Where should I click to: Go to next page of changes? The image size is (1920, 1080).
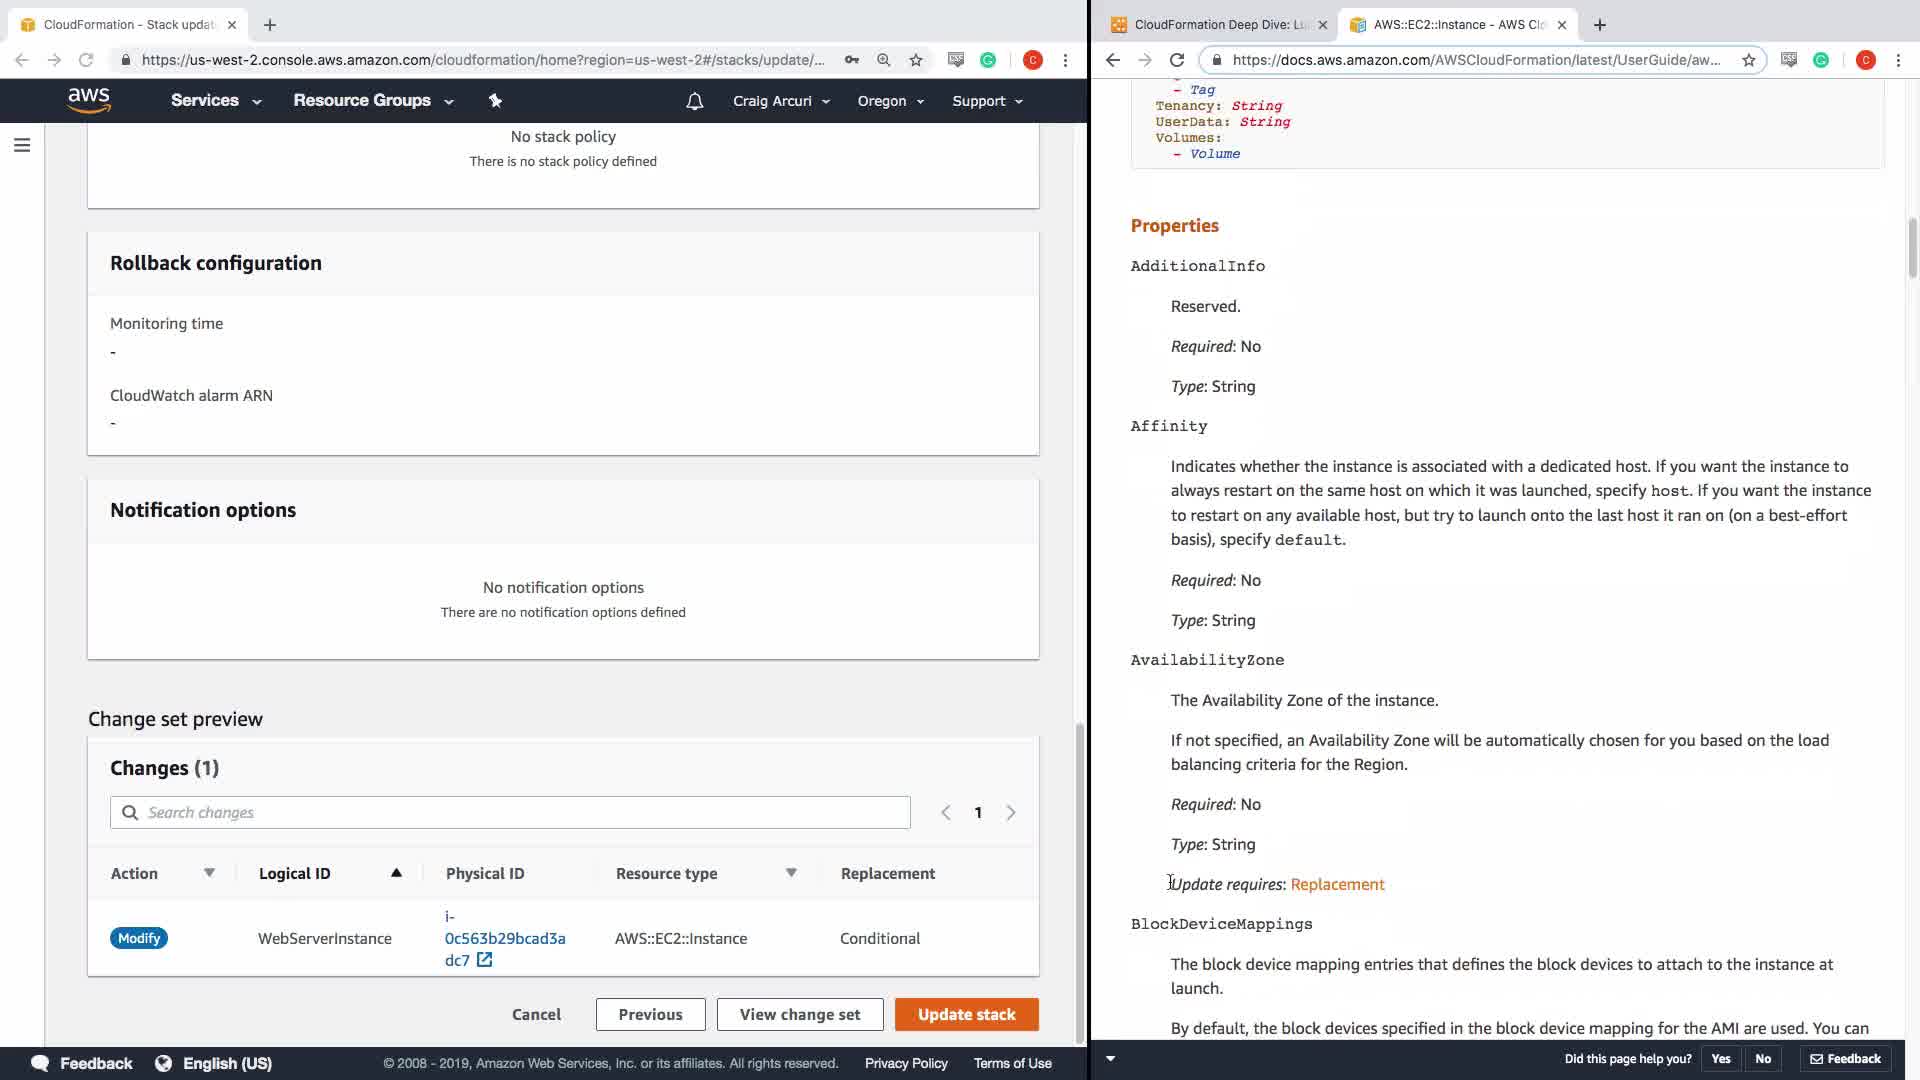click(x=1011, y=813)
